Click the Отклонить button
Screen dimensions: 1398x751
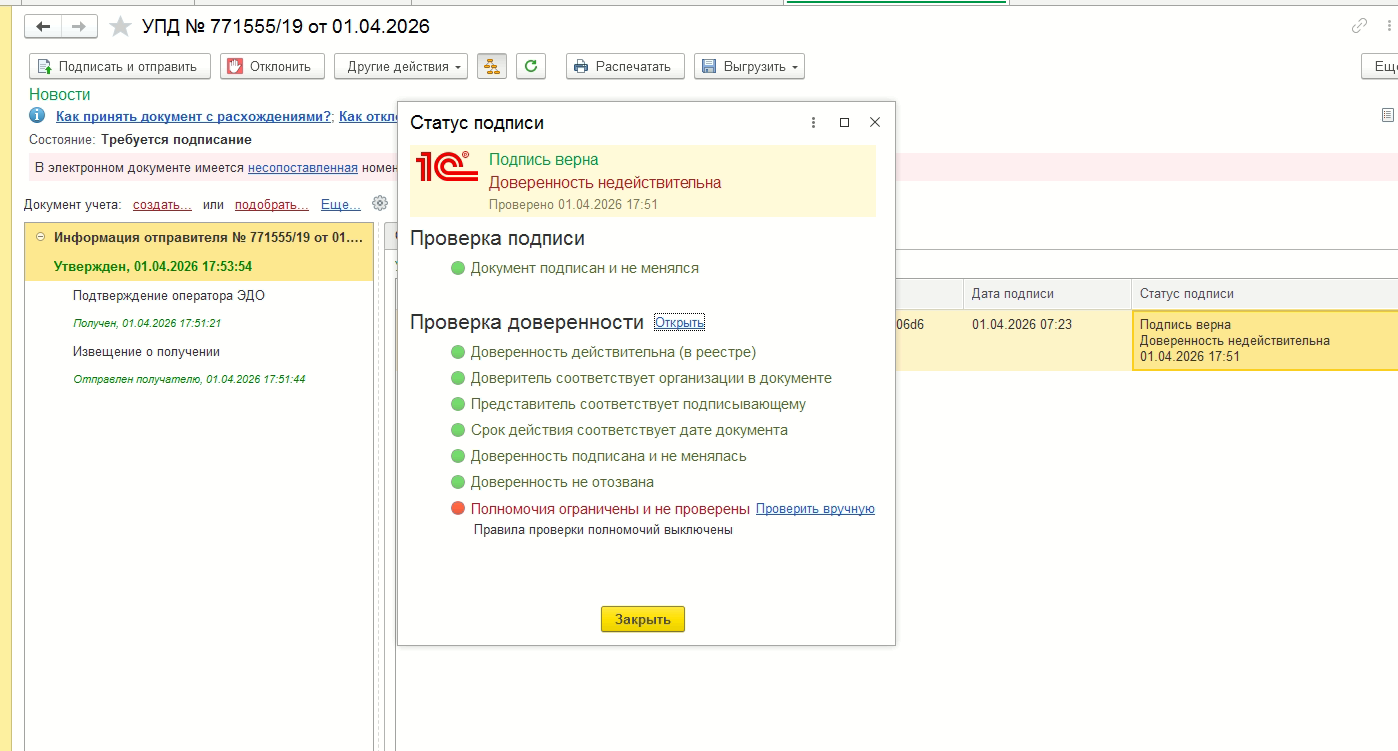[x=272, y=67]
